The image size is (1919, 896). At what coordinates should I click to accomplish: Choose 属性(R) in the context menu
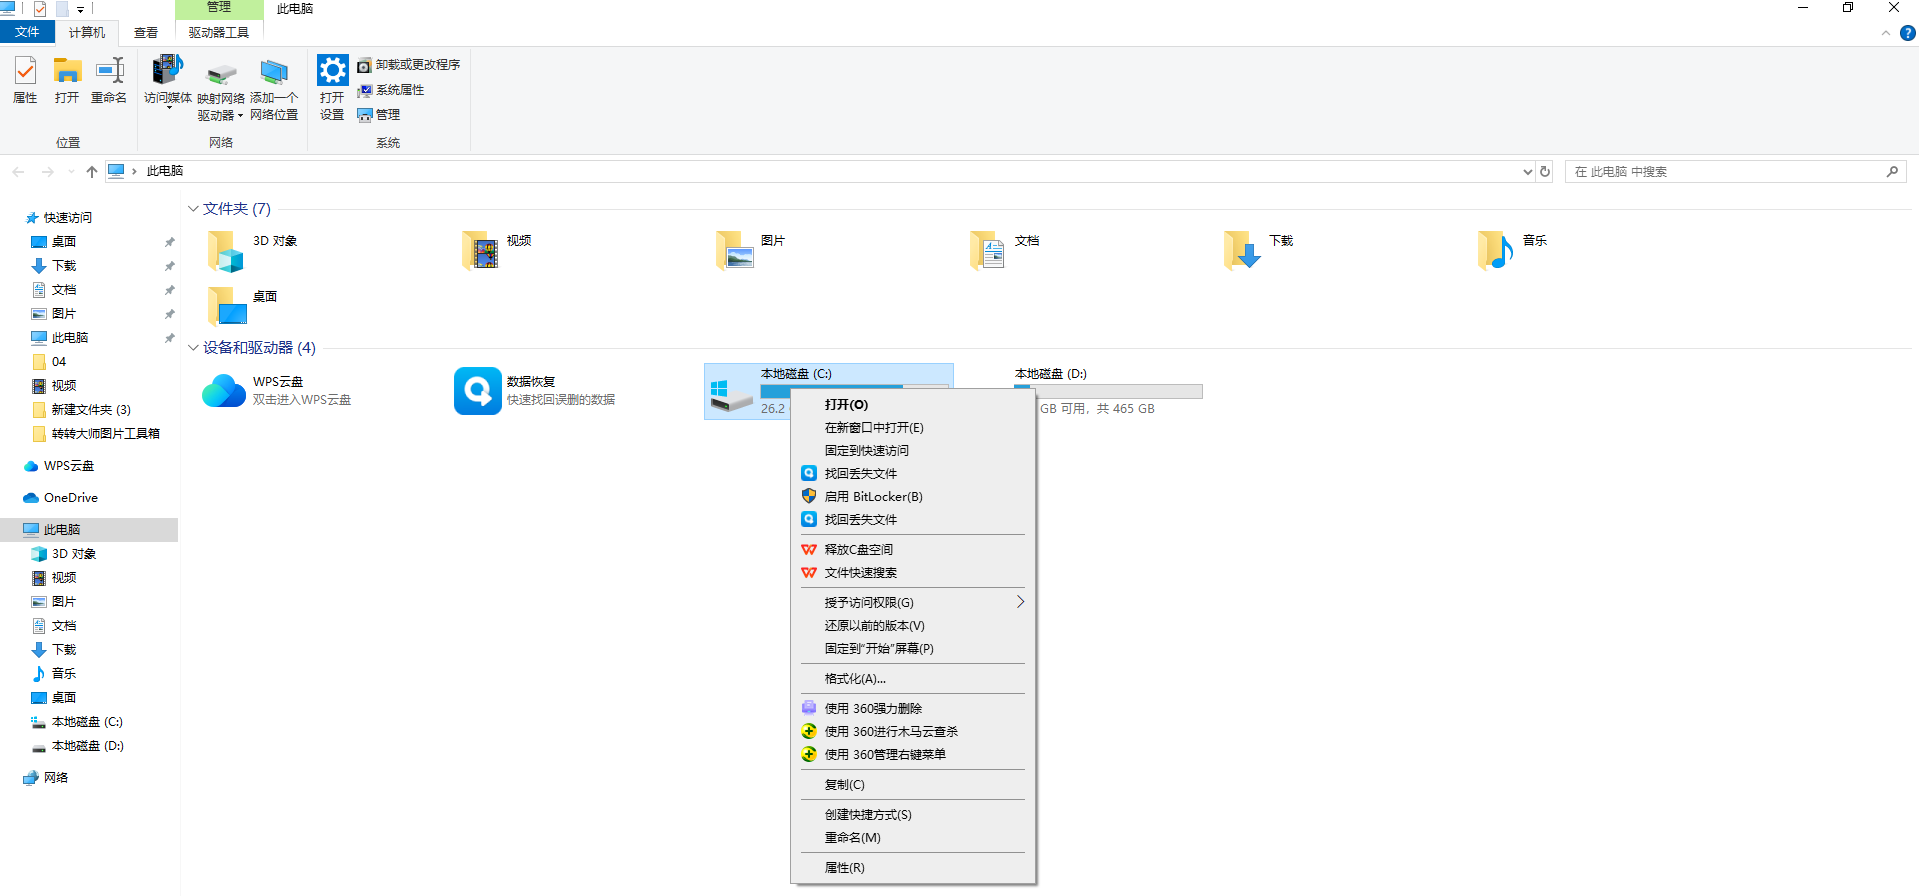tap(844, 868)
